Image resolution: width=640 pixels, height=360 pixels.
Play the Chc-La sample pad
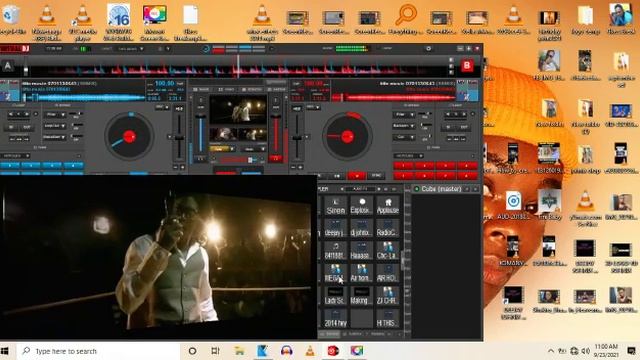click(x=387, y=251)
